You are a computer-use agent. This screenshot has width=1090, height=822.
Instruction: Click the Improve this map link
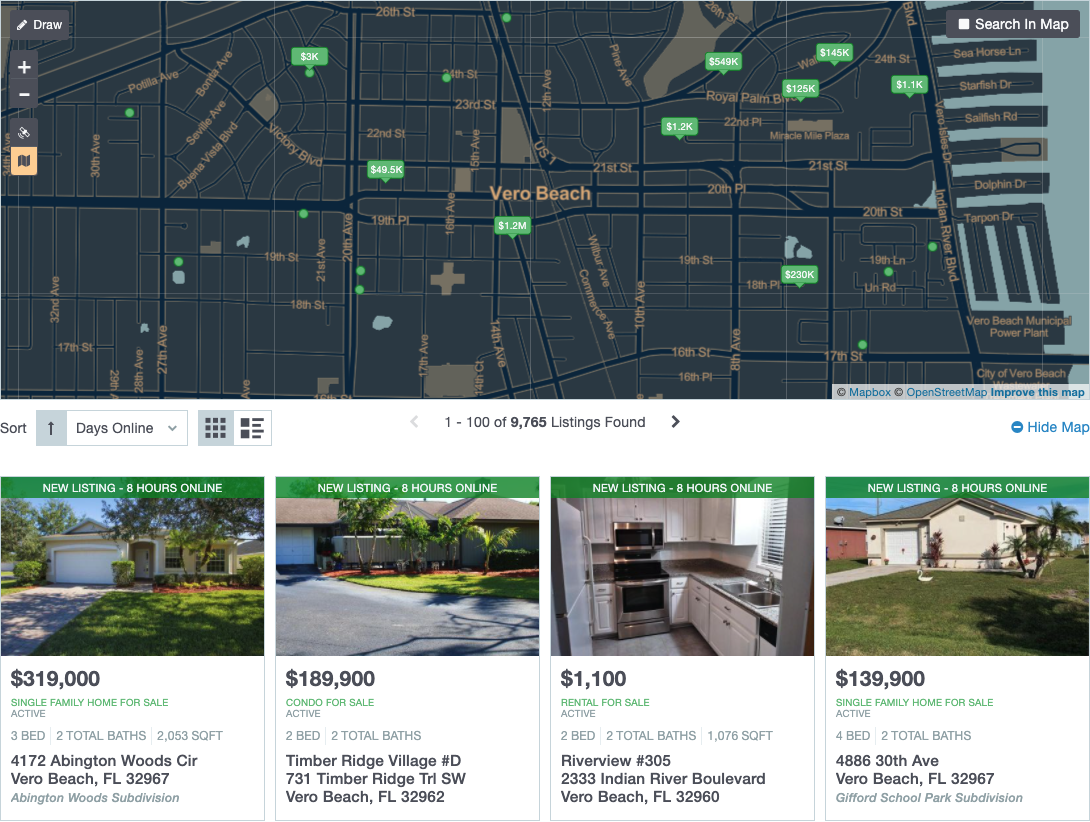(1036, 392)
